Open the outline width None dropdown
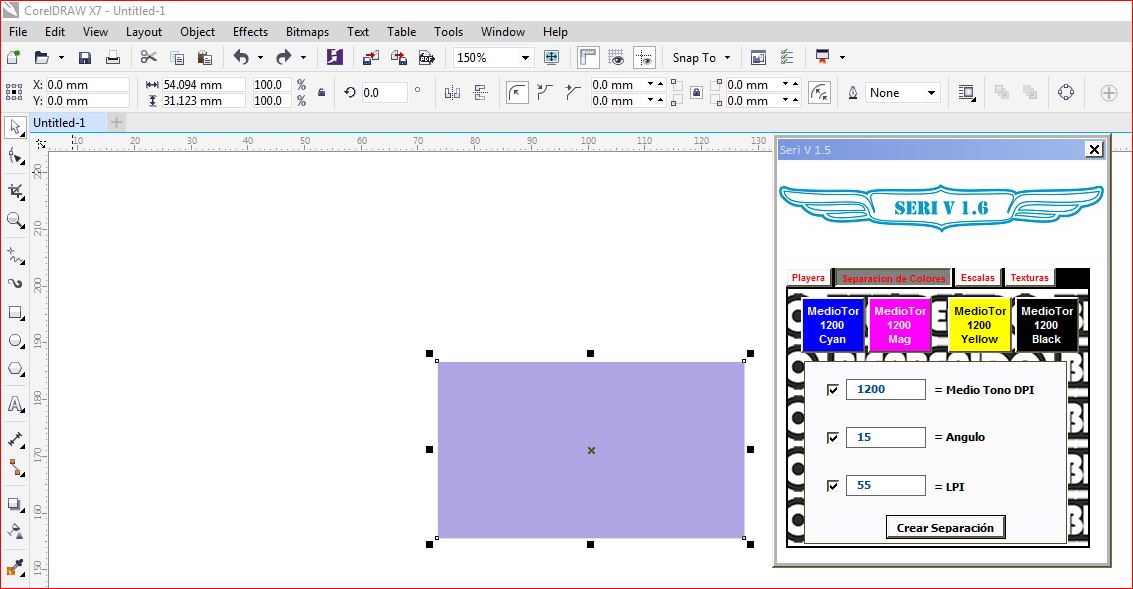 [x=931, y=93]
